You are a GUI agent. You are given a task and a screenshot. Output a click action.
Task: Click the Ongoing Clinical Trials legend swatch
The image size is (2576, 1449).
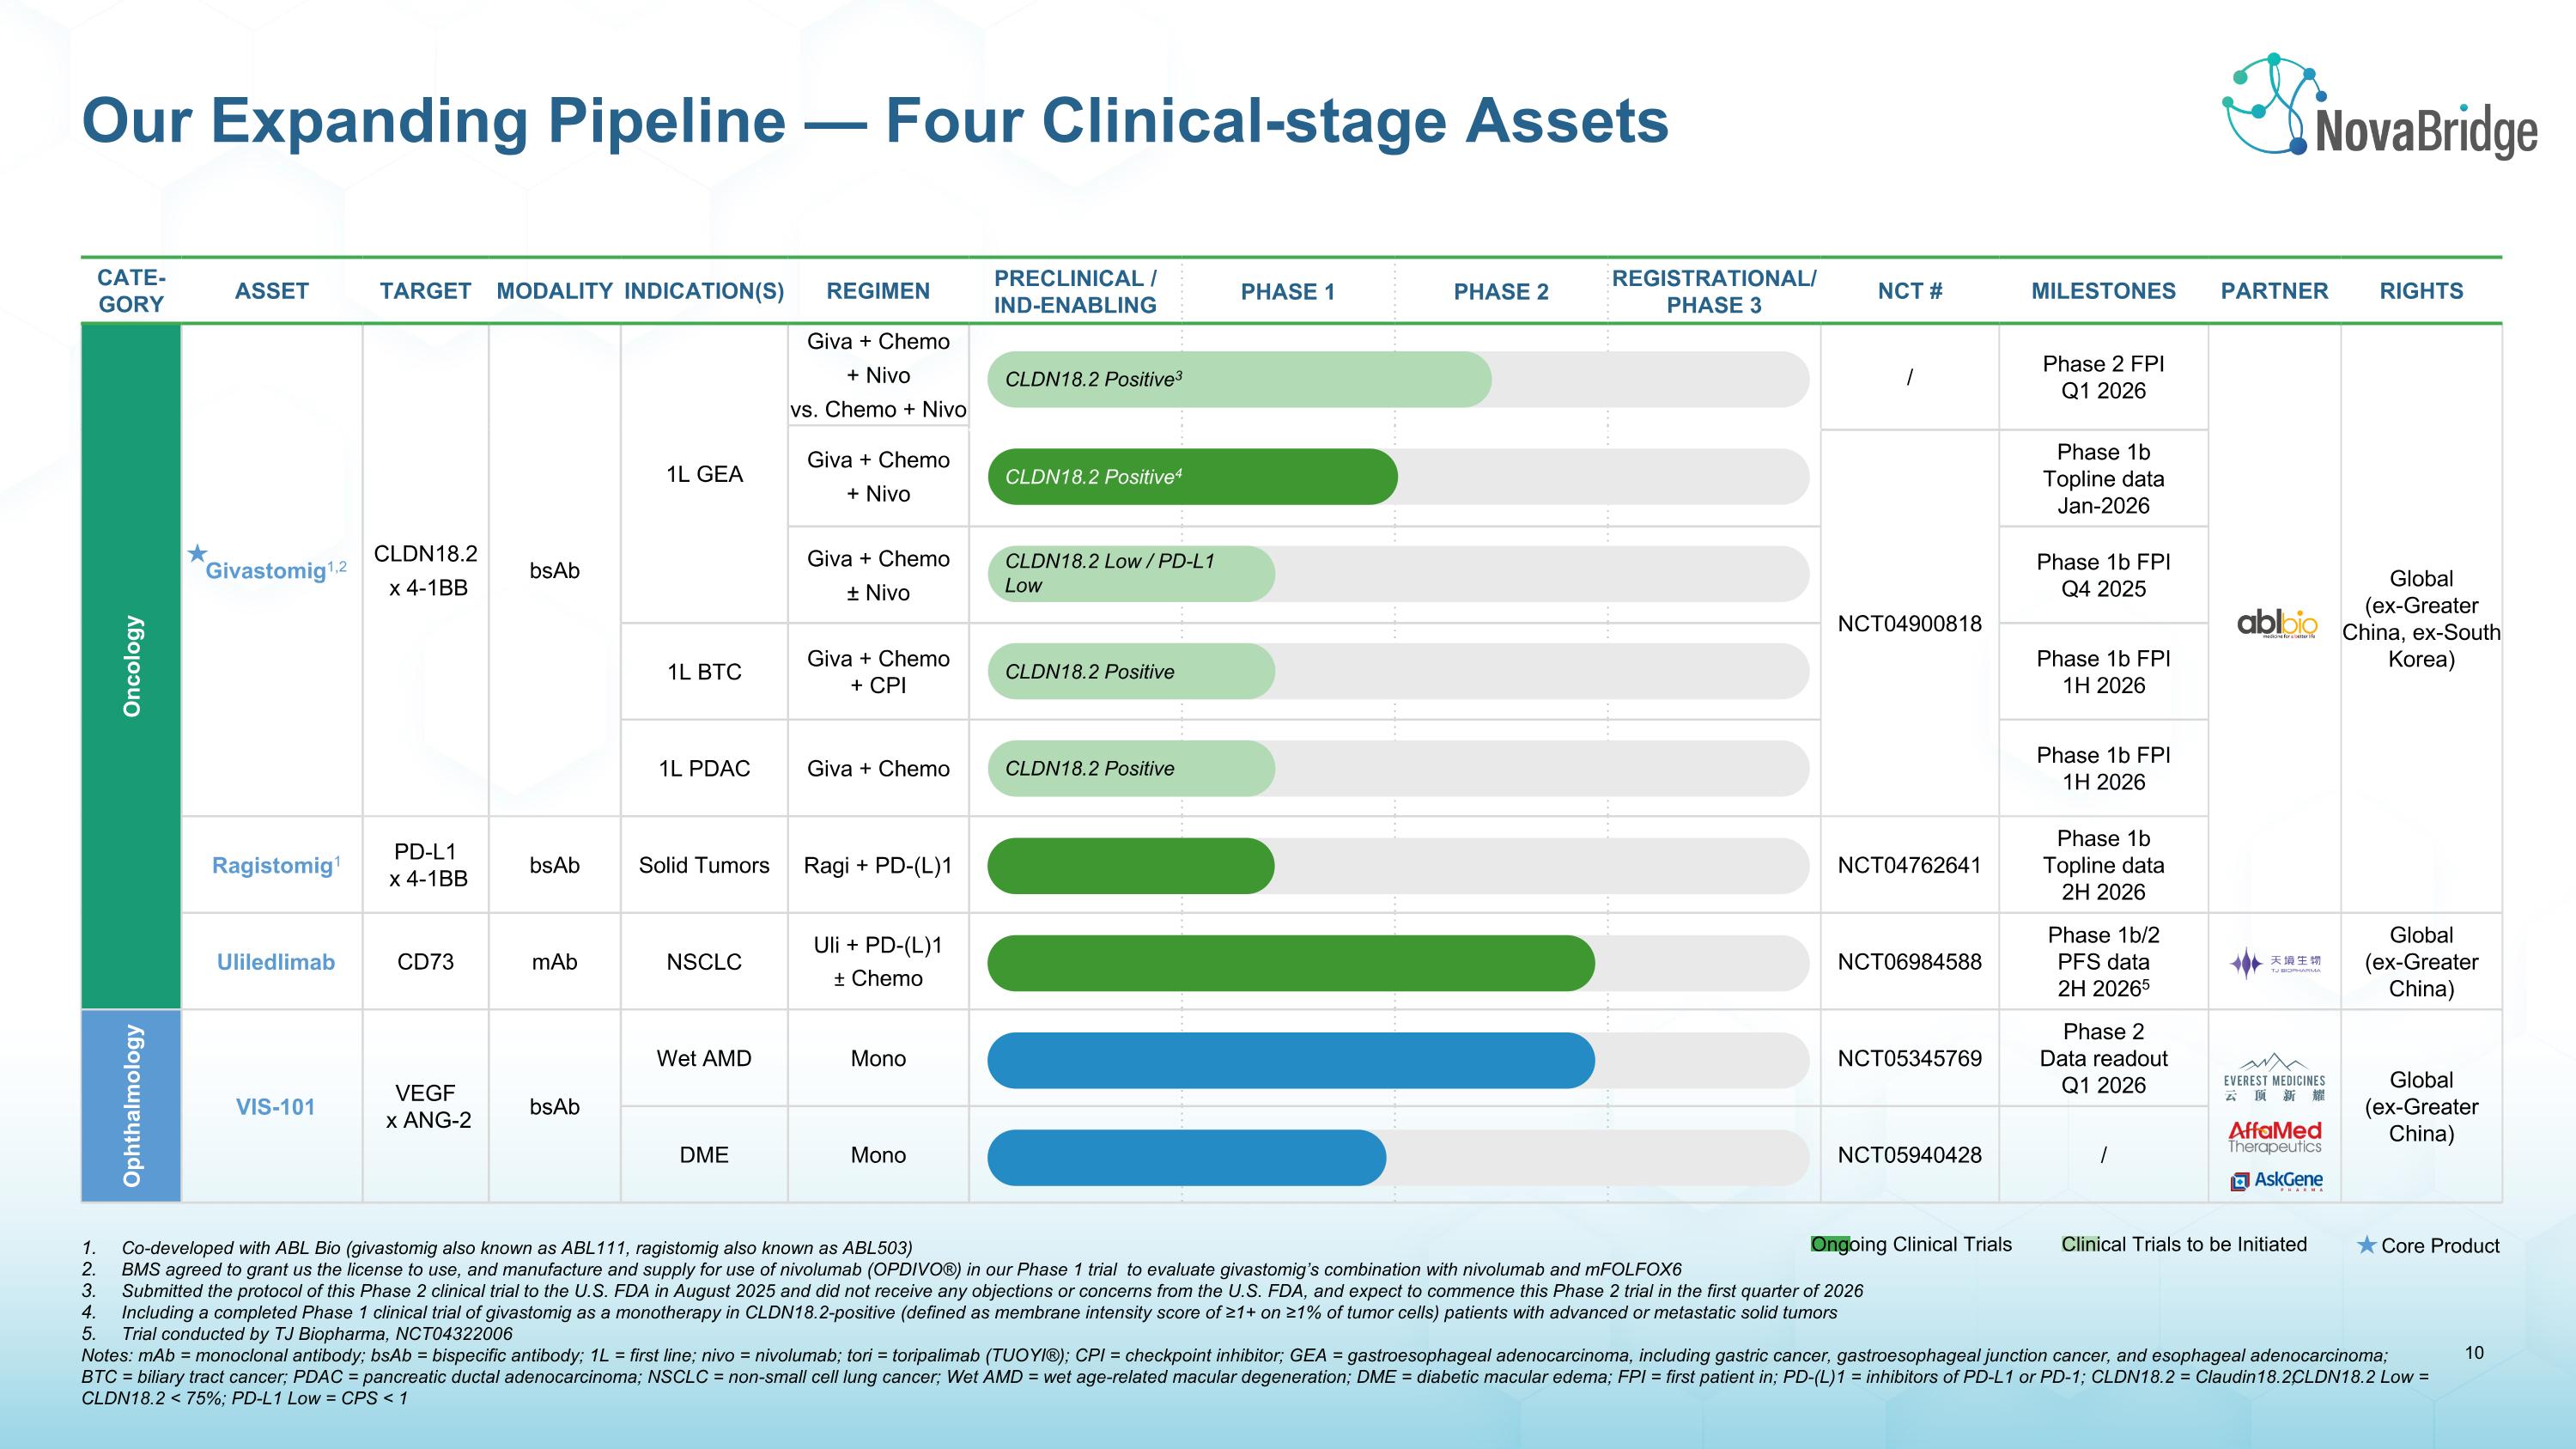point(1830,1244)
